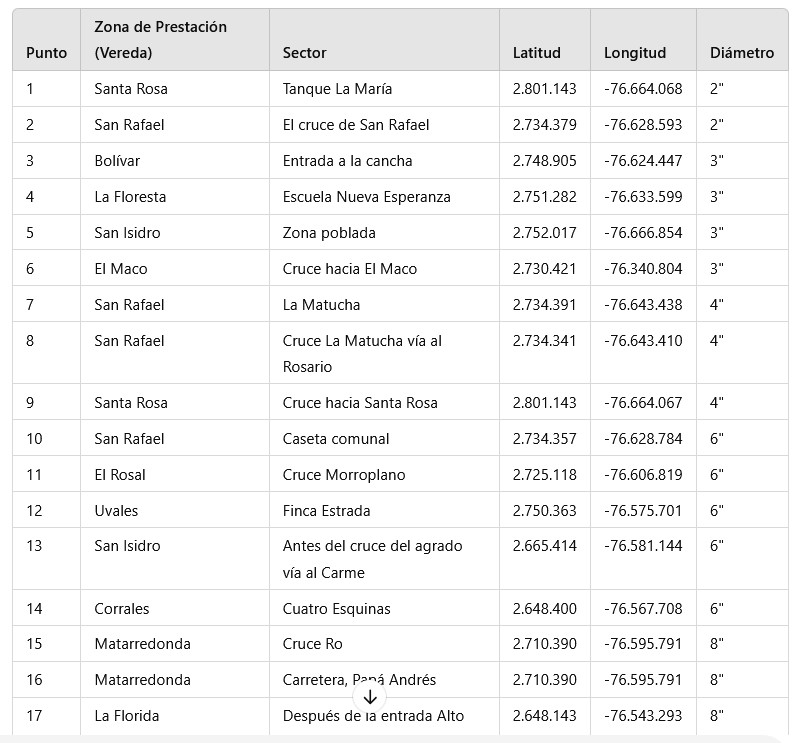Click Cruce La Matucha vía al Rosario
Viewport: 812px width, 743px height.
(x=362, y=354)
